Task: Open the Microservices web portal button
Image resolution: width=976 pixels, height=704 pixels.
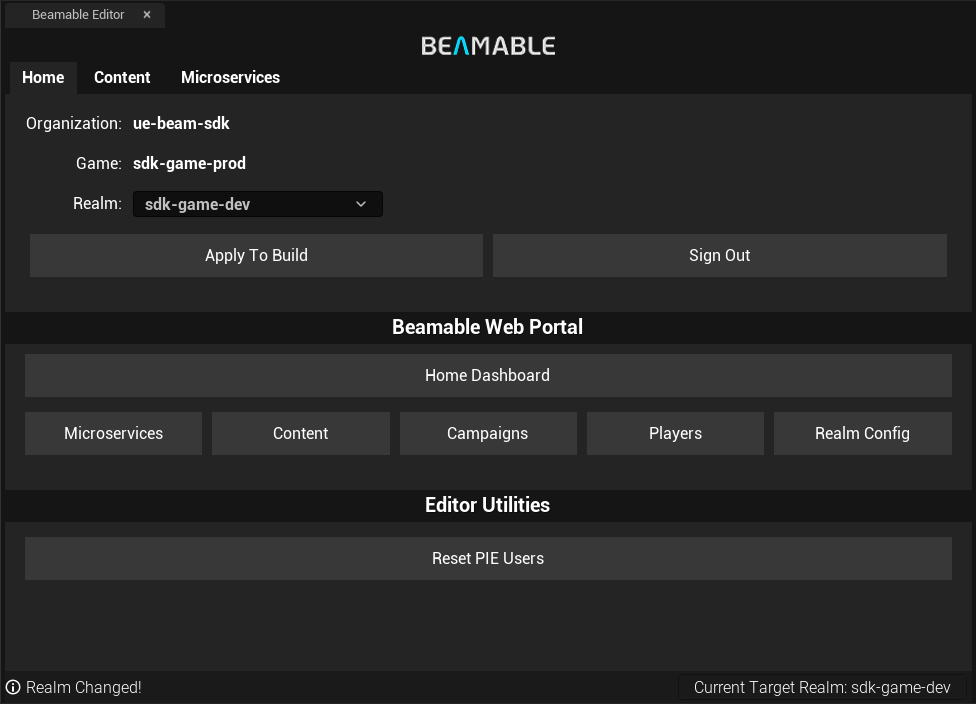Action: [113, 433]
